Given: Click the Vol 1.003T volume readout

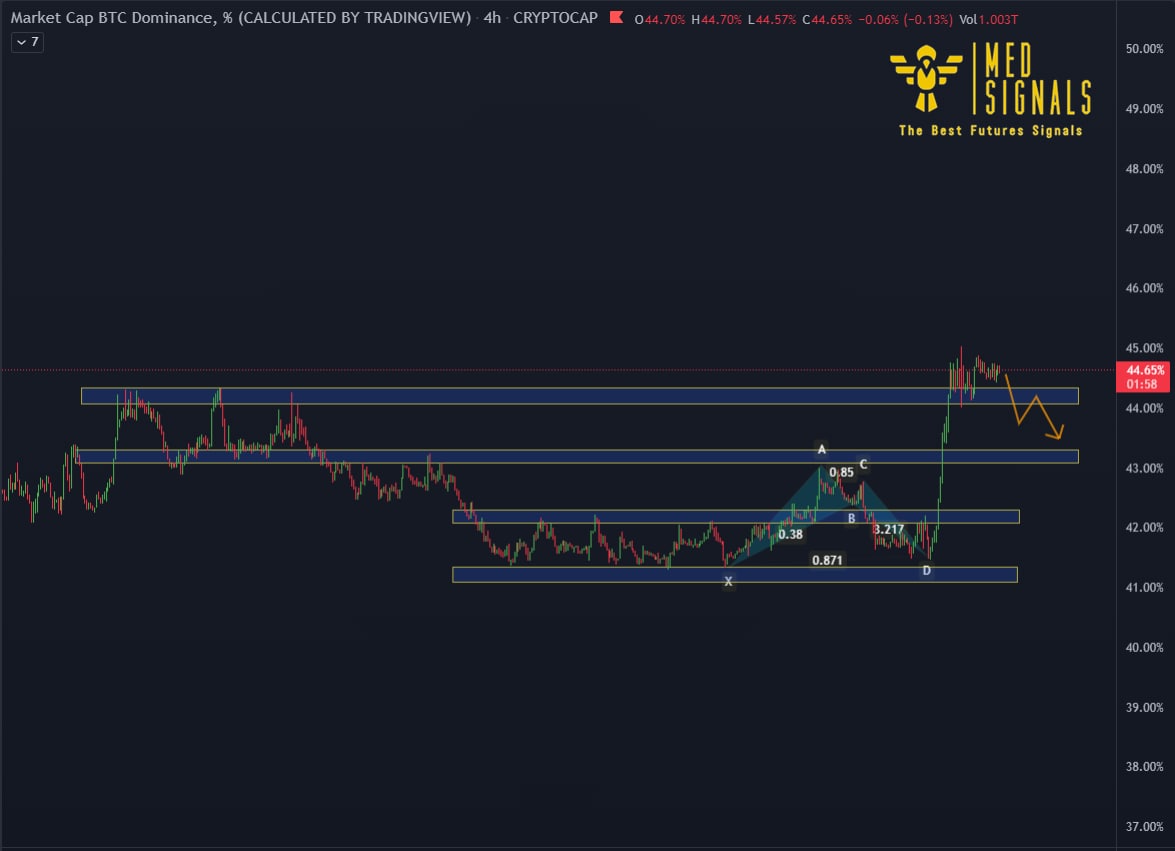Looking at the screenshot, I should [988, 19].
